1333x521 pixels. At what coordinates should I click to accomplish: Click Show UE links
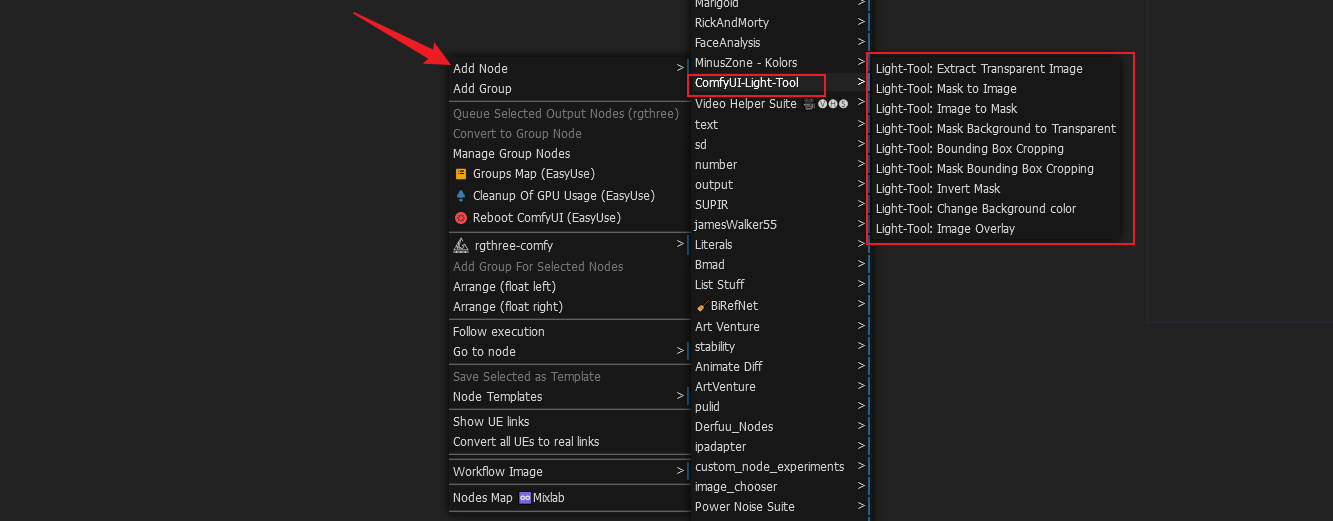[569, 422]
